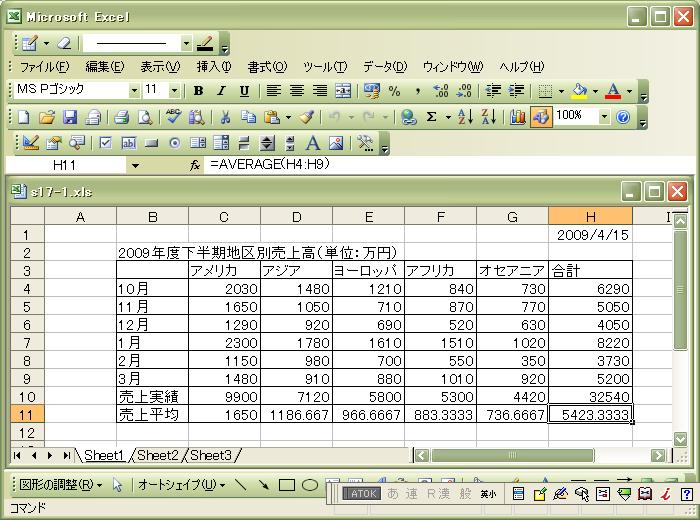Sort descending Z to A

tap(488, 117)
